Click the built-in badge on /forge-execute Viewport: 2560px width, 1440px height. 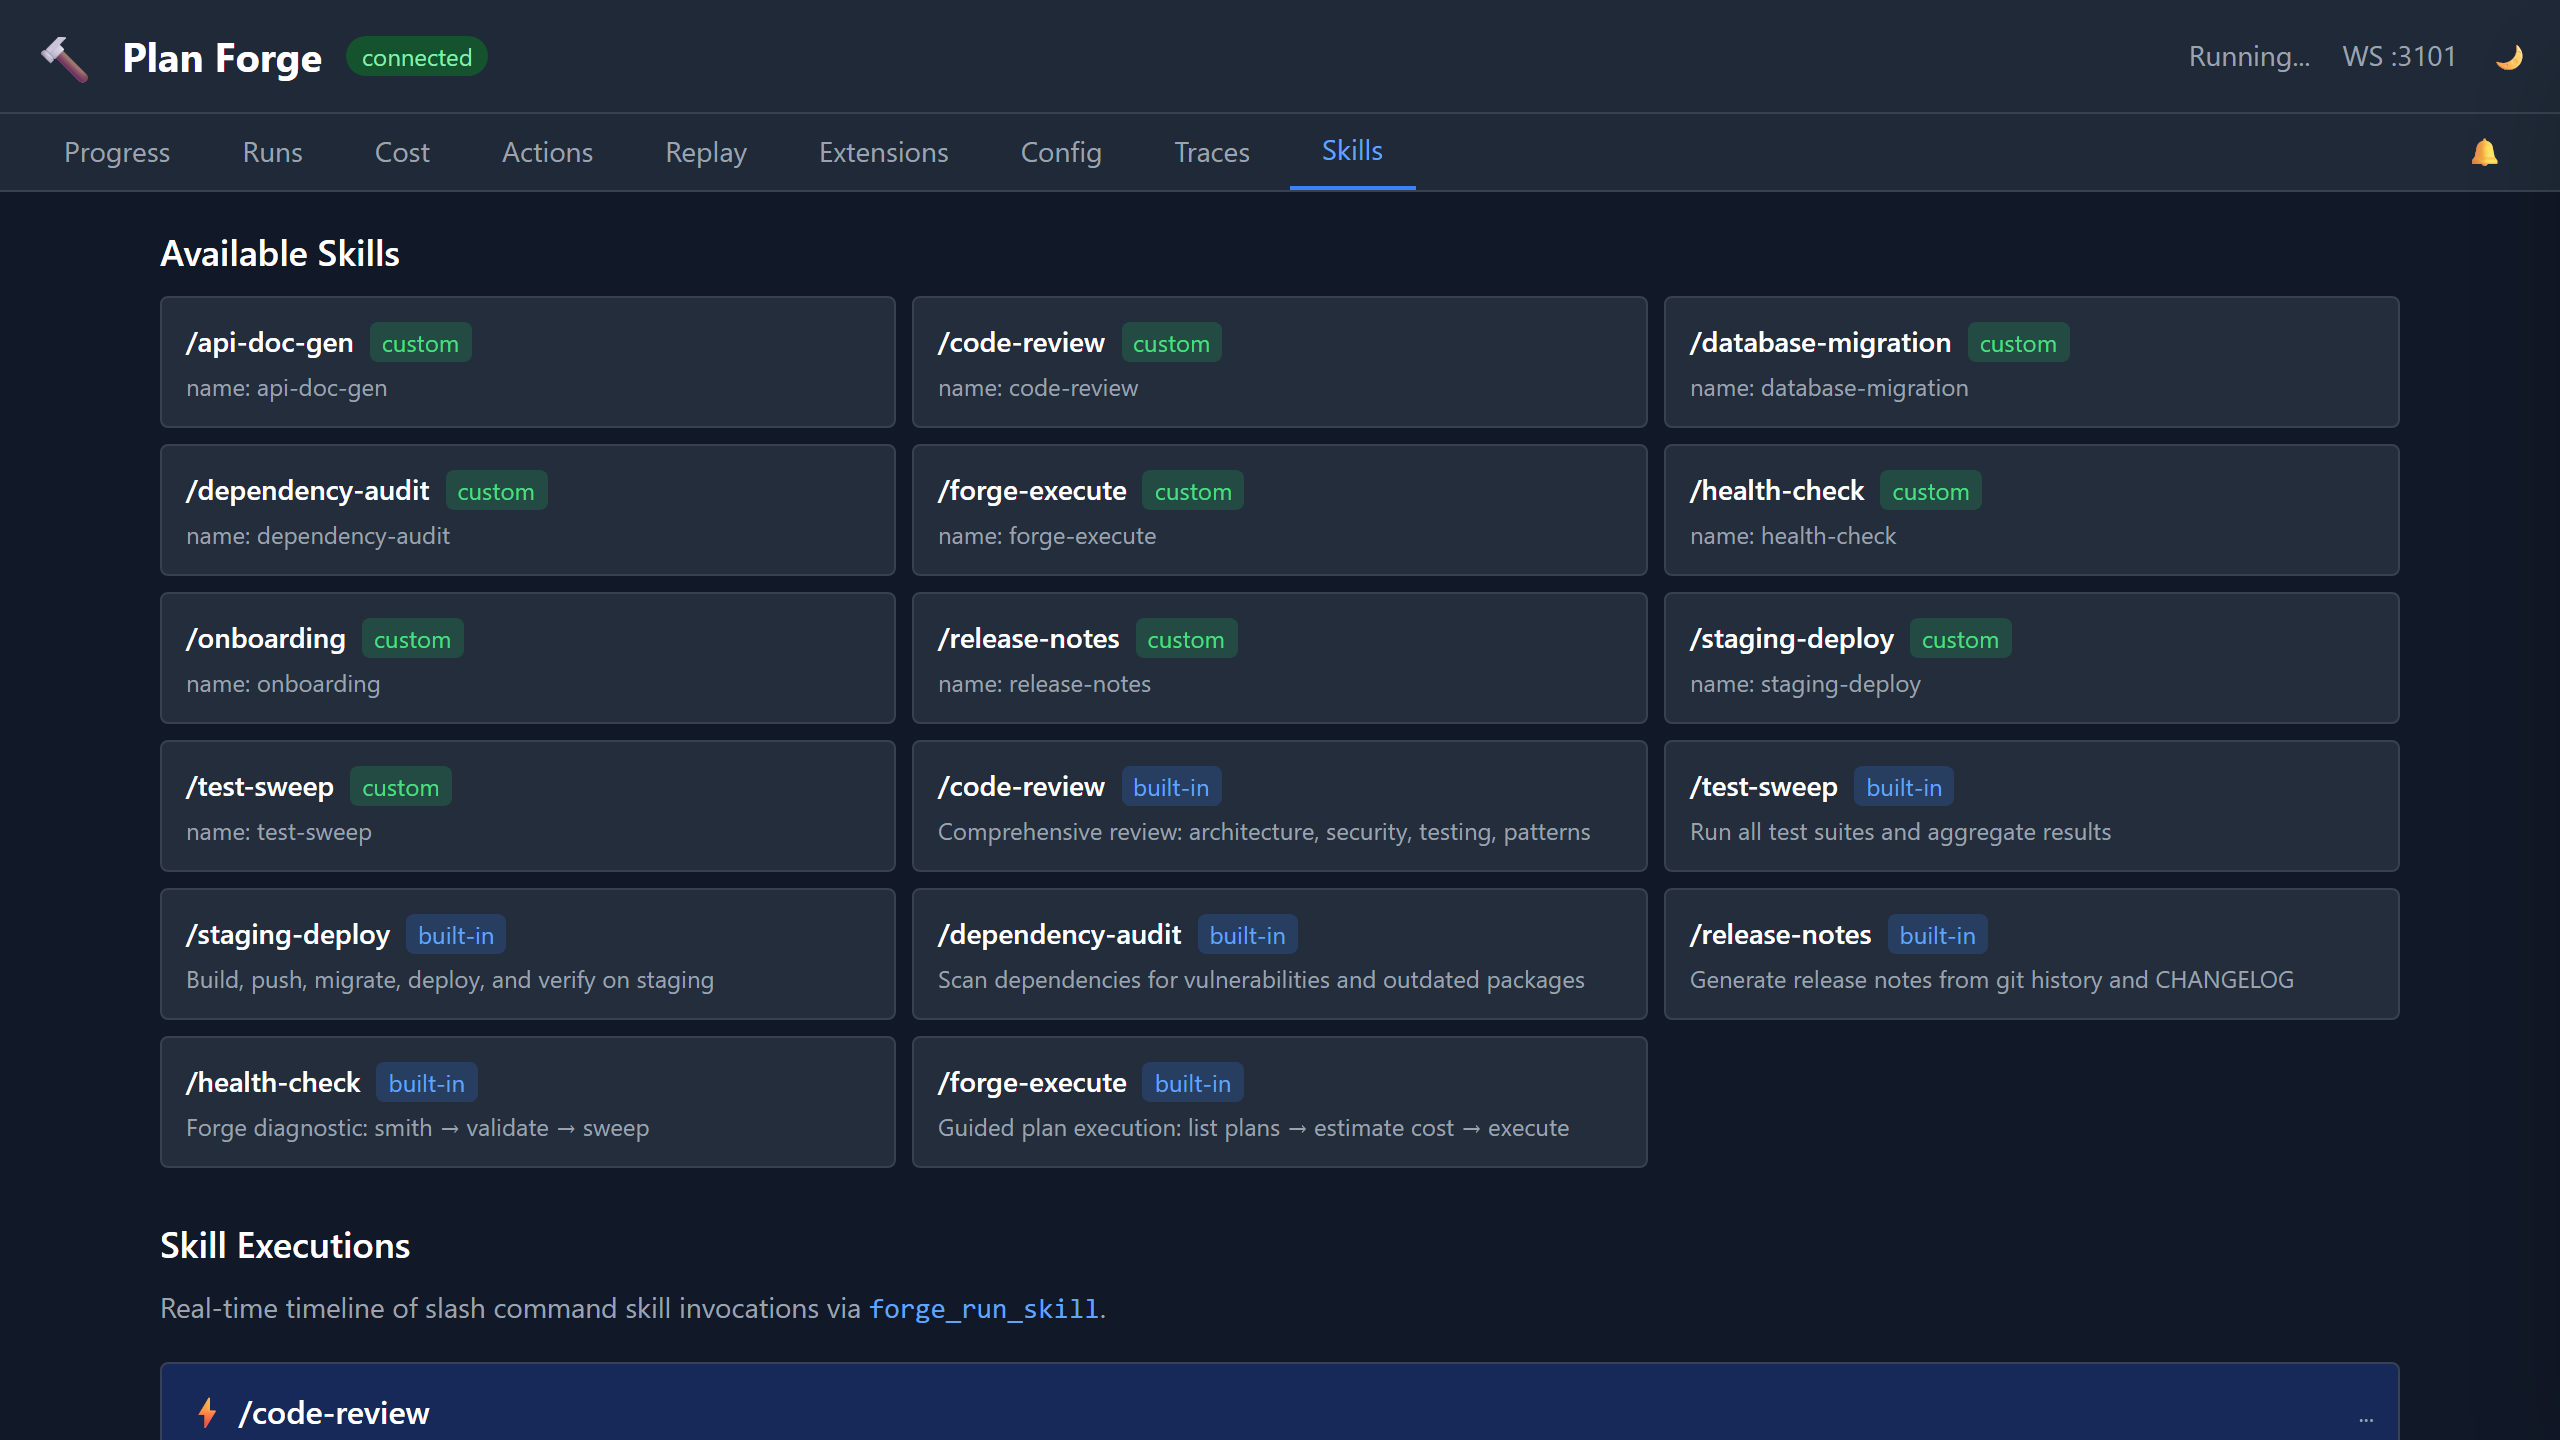[1193, 1082]
